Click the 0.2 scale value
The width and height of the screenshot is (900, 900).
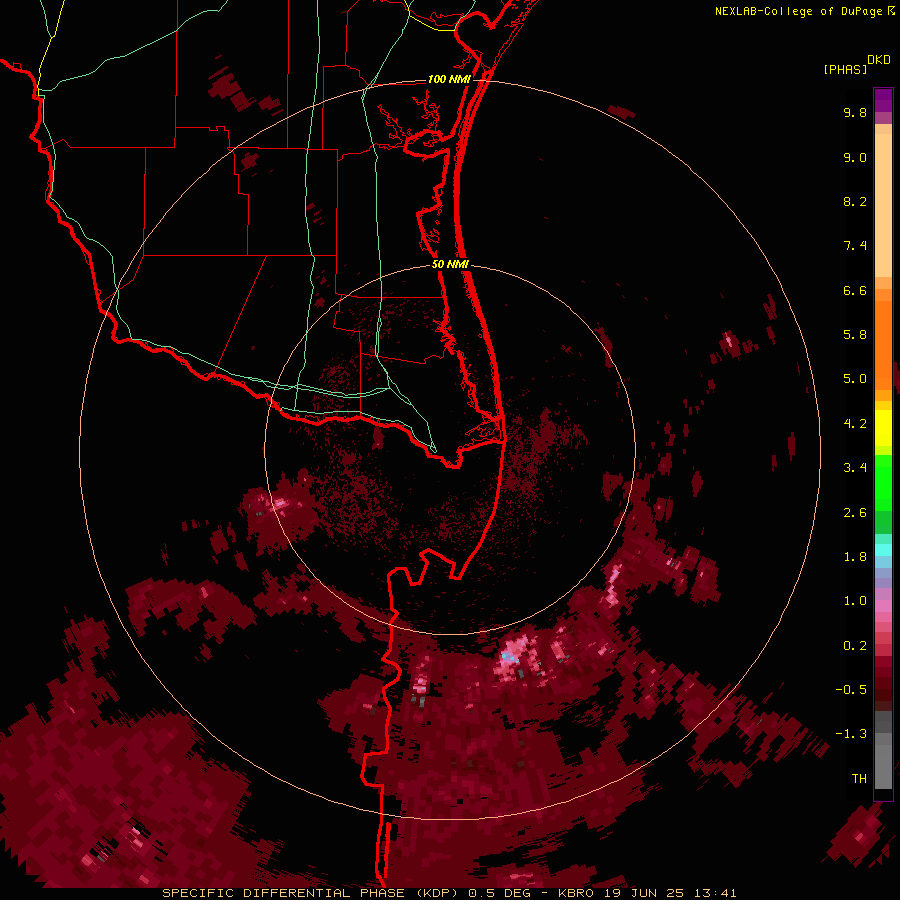pyautogui.click(x=855, y=646)
